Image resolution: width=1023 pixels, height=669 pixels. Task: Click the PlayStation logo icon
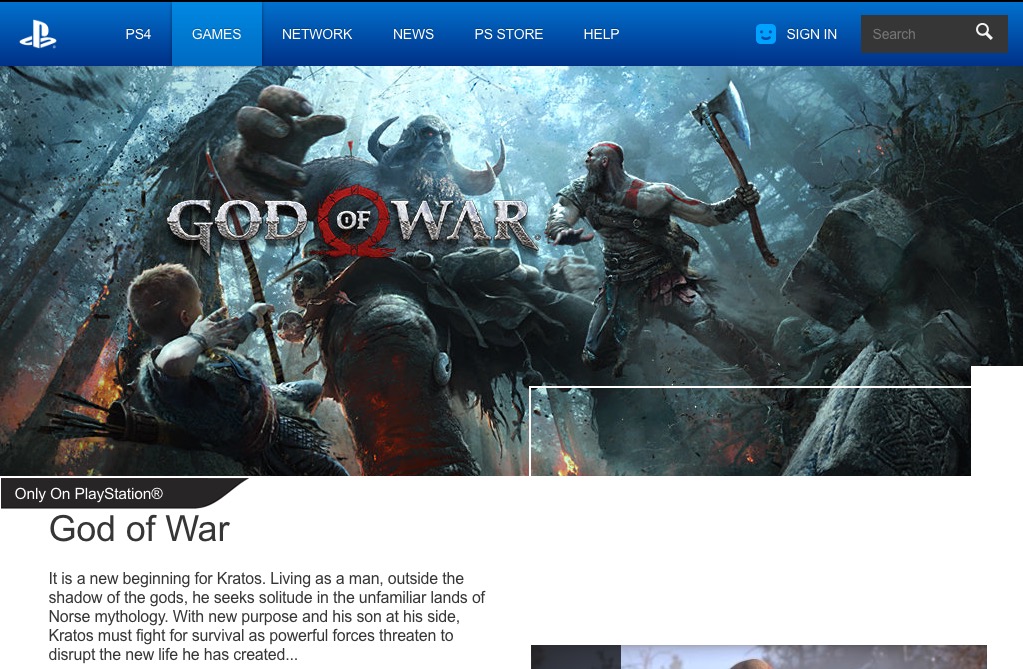coord(38,35)
